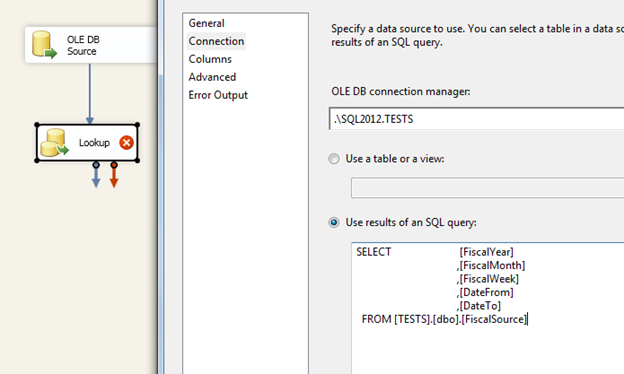Open the disabled table or view combo box
The width and height of the screenshot is (624, 374).
488,188
